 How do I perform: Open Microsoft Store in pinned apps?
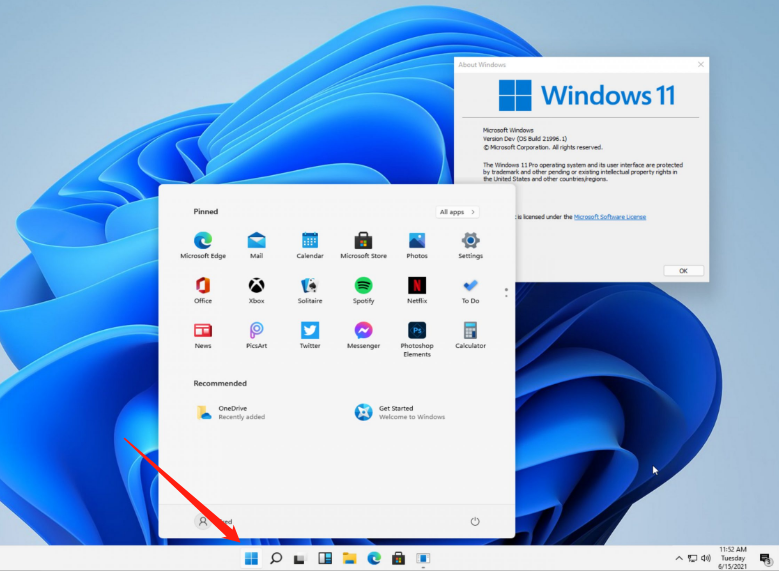pyautogui.click(x=363, y=245)
